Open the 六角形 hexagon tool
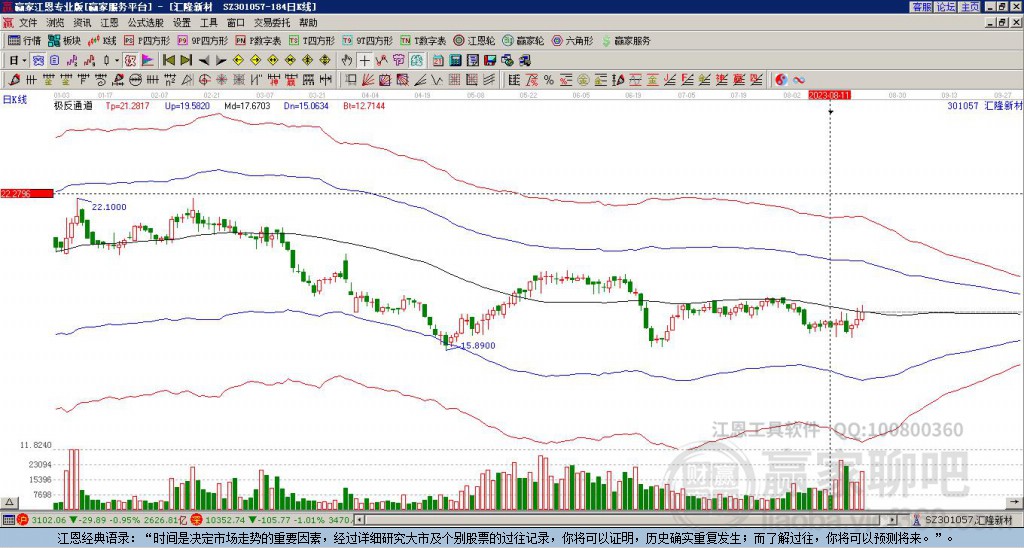The width and height of the screenshot is (1024, 548). click(573, 40)
